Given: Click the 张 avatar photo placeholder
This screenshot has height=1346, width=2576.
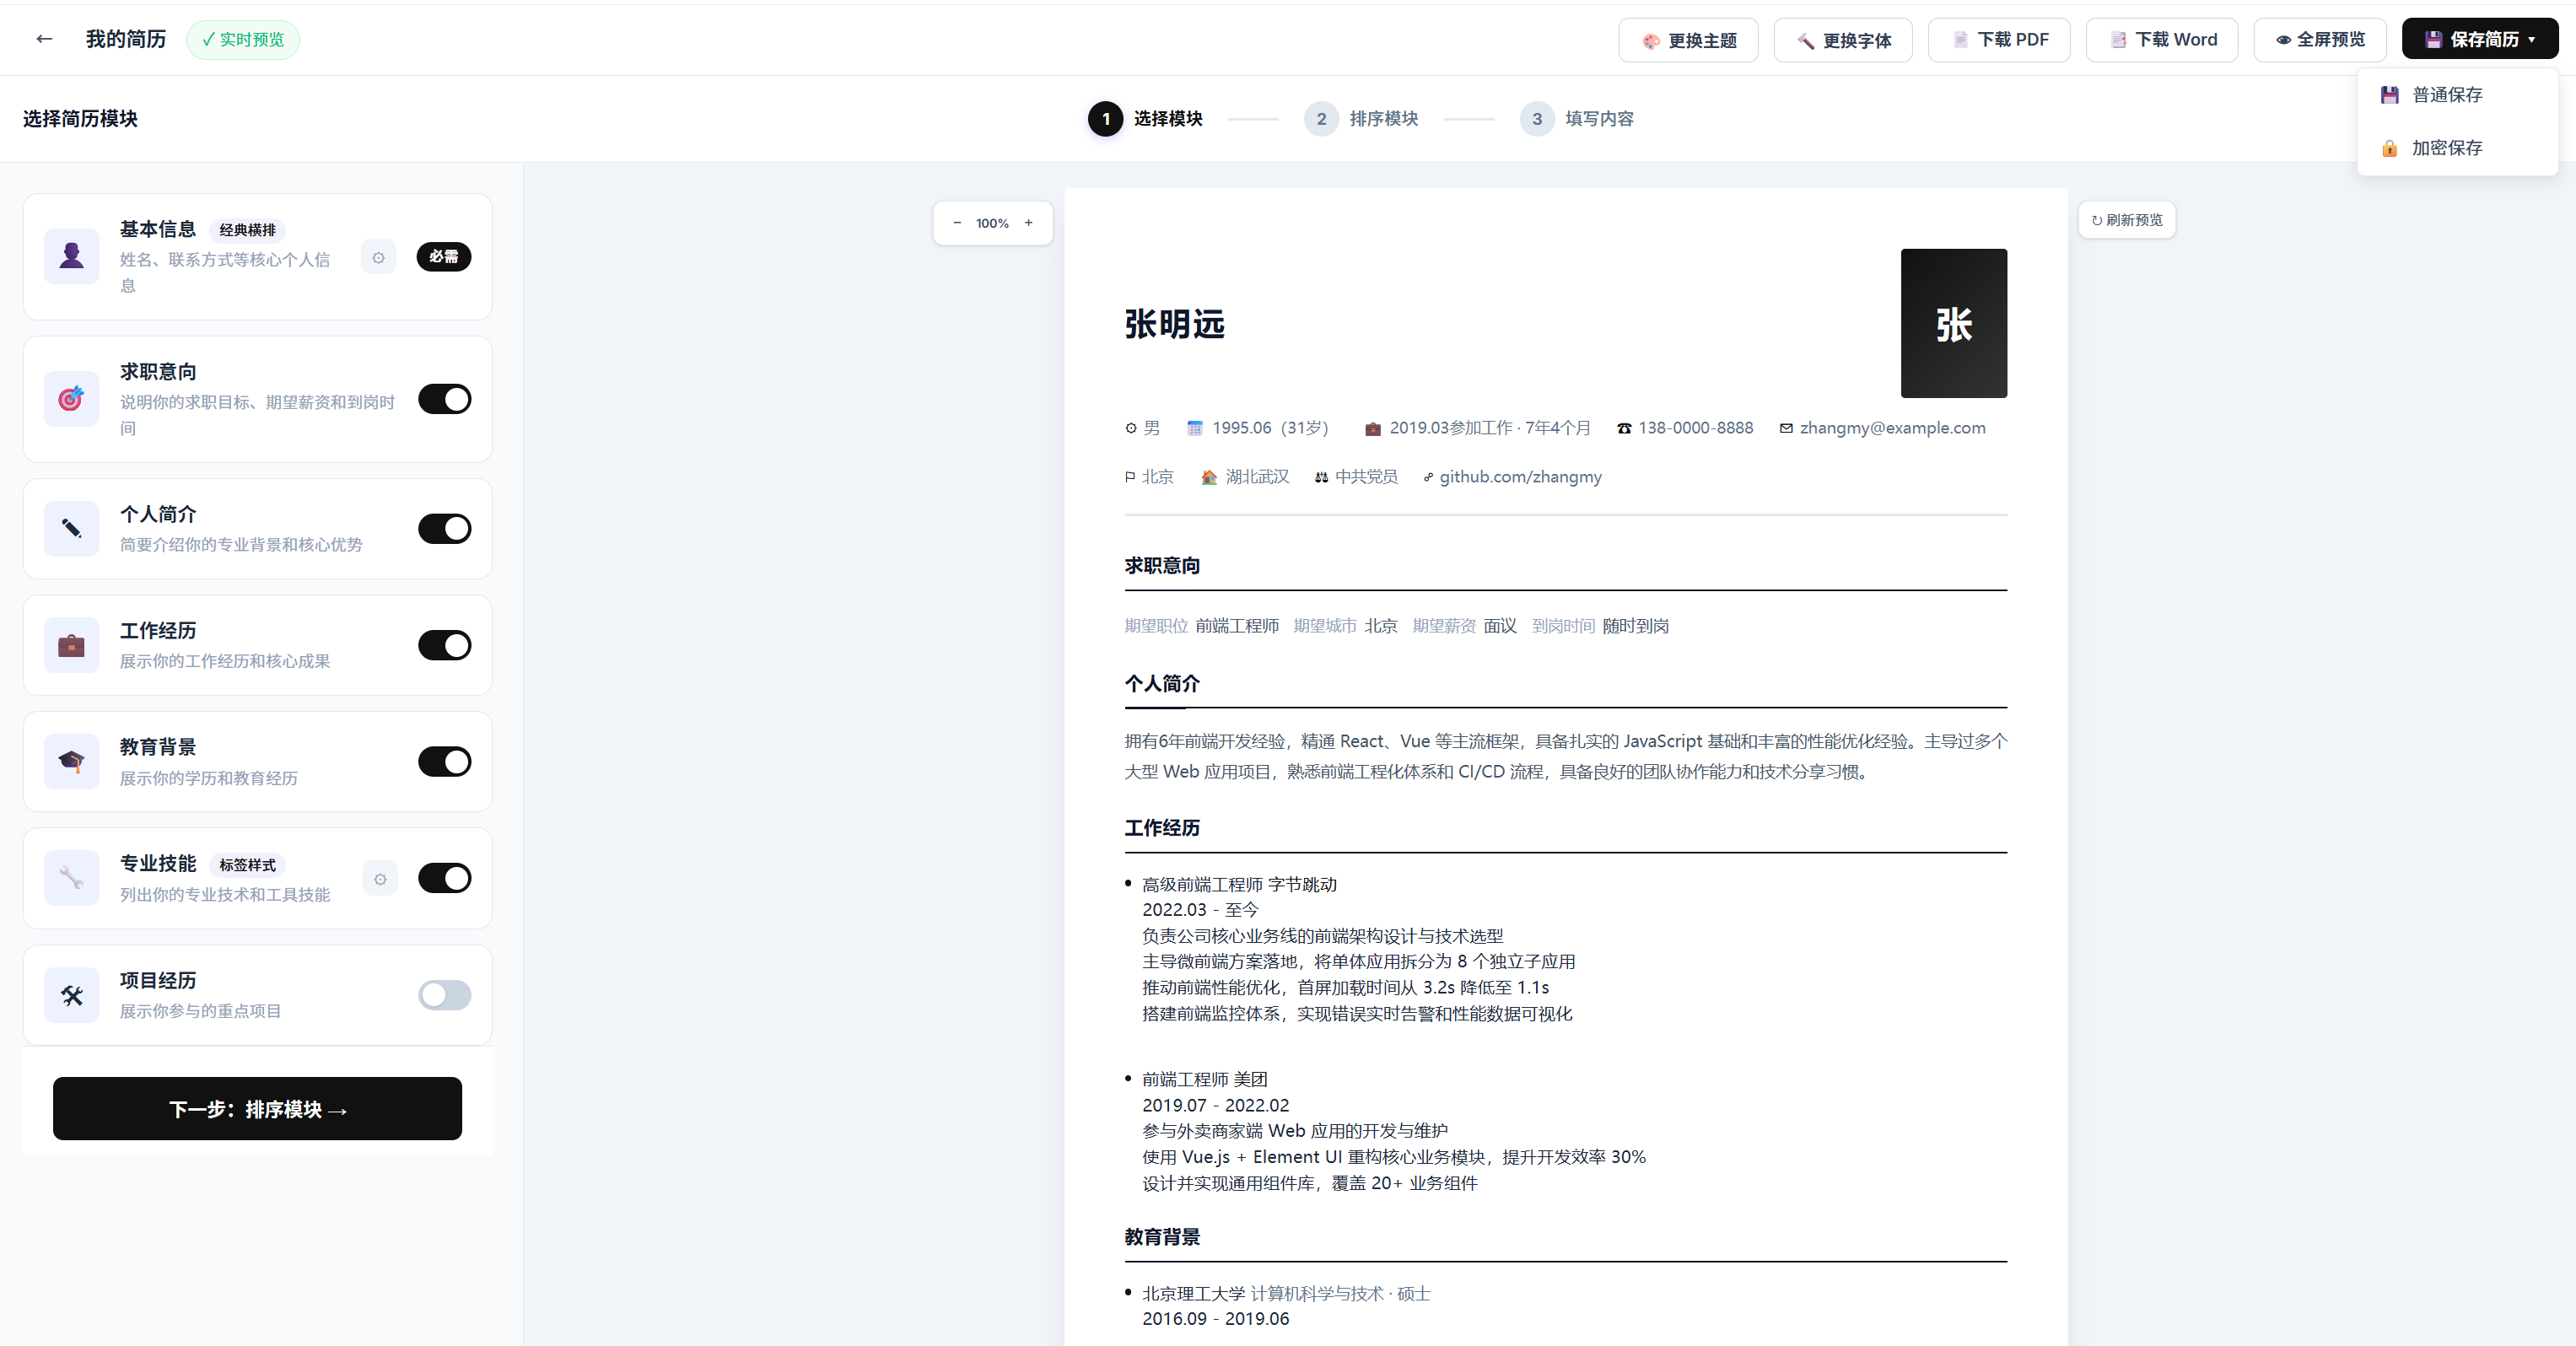Looking at the screenshot, I should [x=1953, y=323].
